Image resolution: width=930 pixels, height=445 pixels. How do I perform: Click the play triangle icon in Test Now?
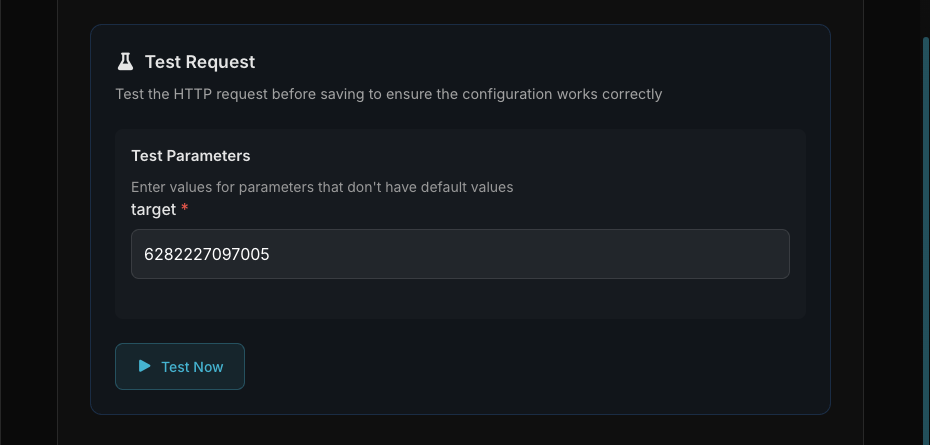coord(145,366)
